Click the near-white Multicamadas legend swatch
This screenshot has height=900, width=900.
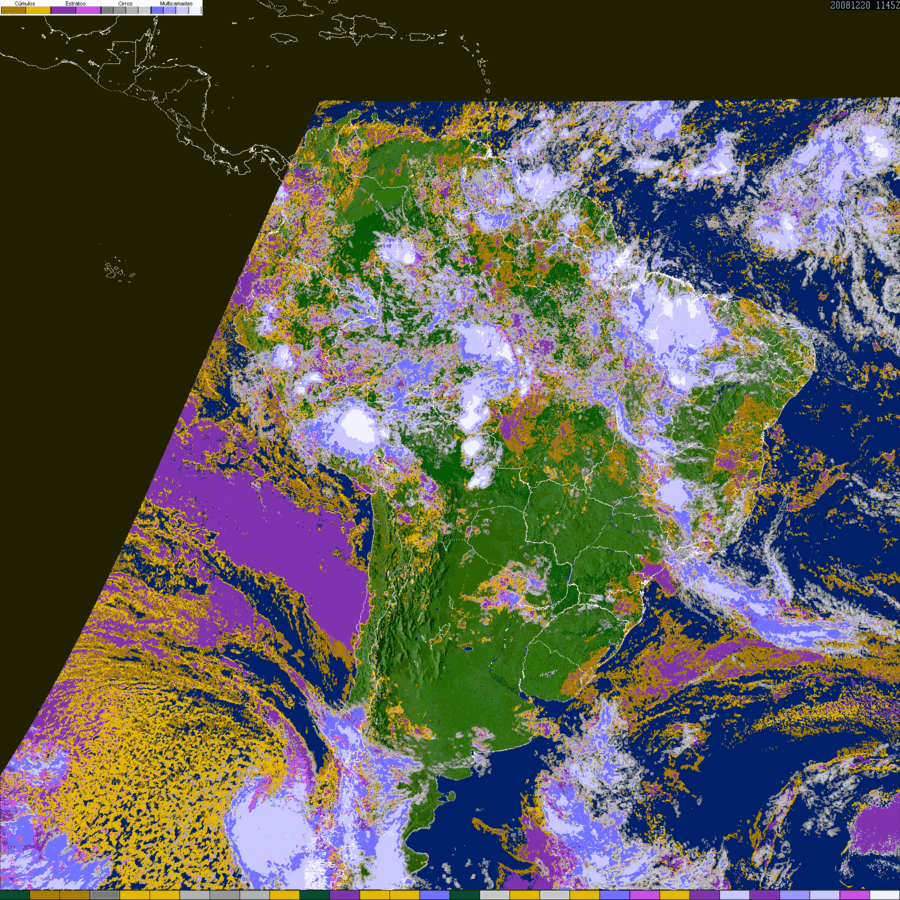pyautogui.click(x=194, y=10)
